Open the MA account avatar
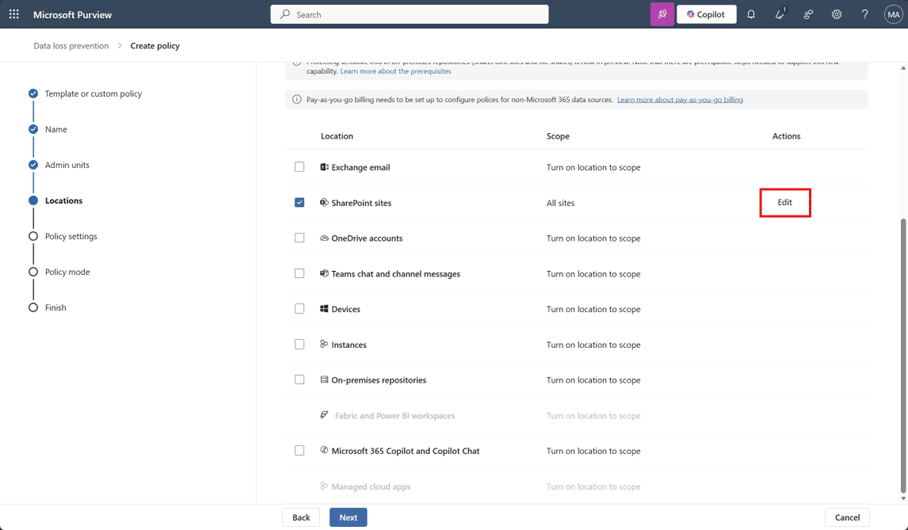The width and height of the screenshot is (908, 530). coord(892,15)
